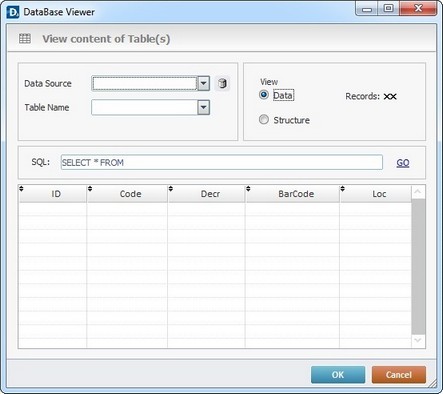443x394 pixels.
Task: Open the Data Source dropdown arrow
Action: [x=204, y=83]
